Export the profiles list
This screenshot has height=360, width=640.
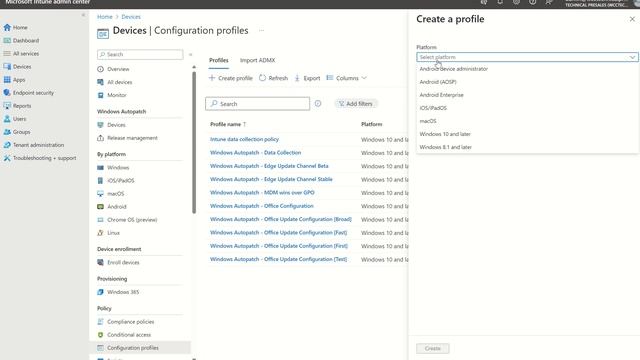307,78
